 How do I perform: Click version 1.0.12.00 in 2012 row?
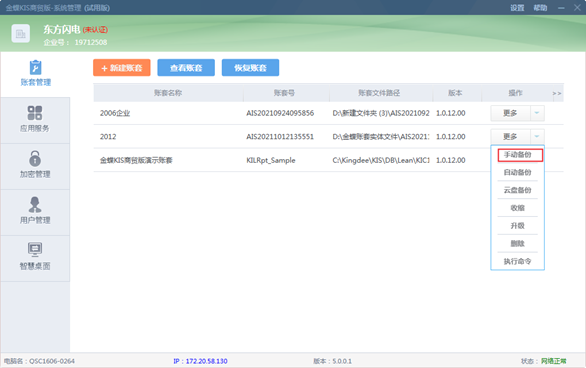451,137
